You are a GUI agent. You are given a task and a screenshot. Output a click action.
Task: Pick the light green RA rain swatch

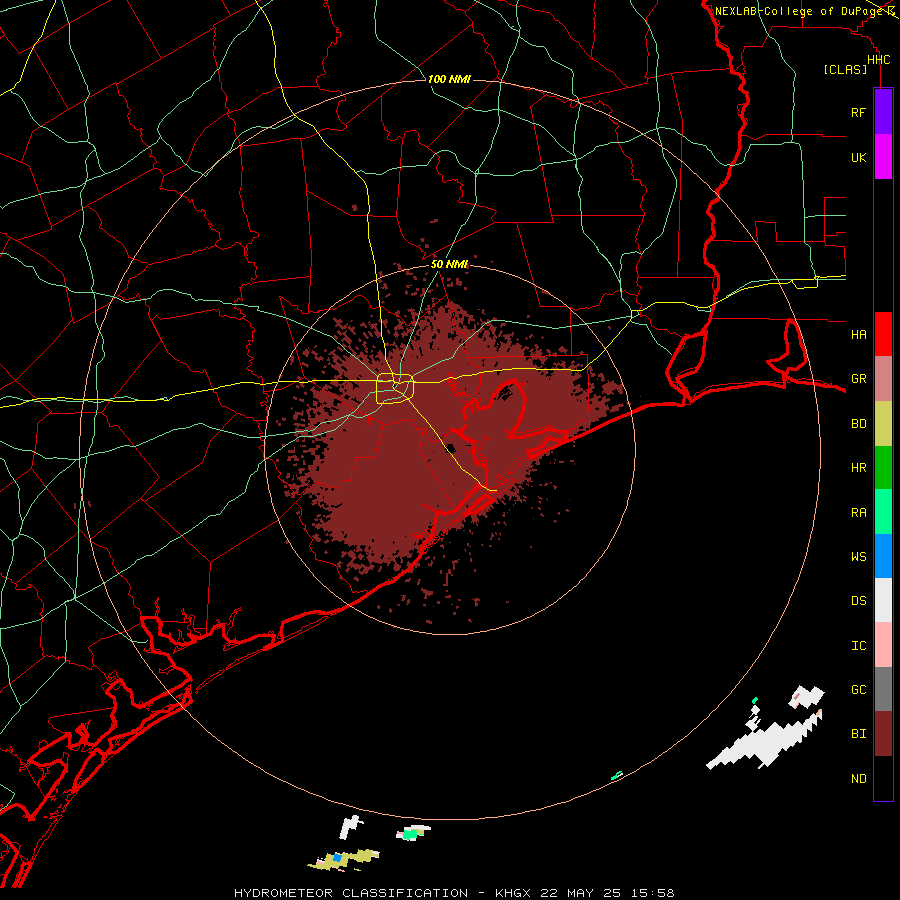point(883,512)
